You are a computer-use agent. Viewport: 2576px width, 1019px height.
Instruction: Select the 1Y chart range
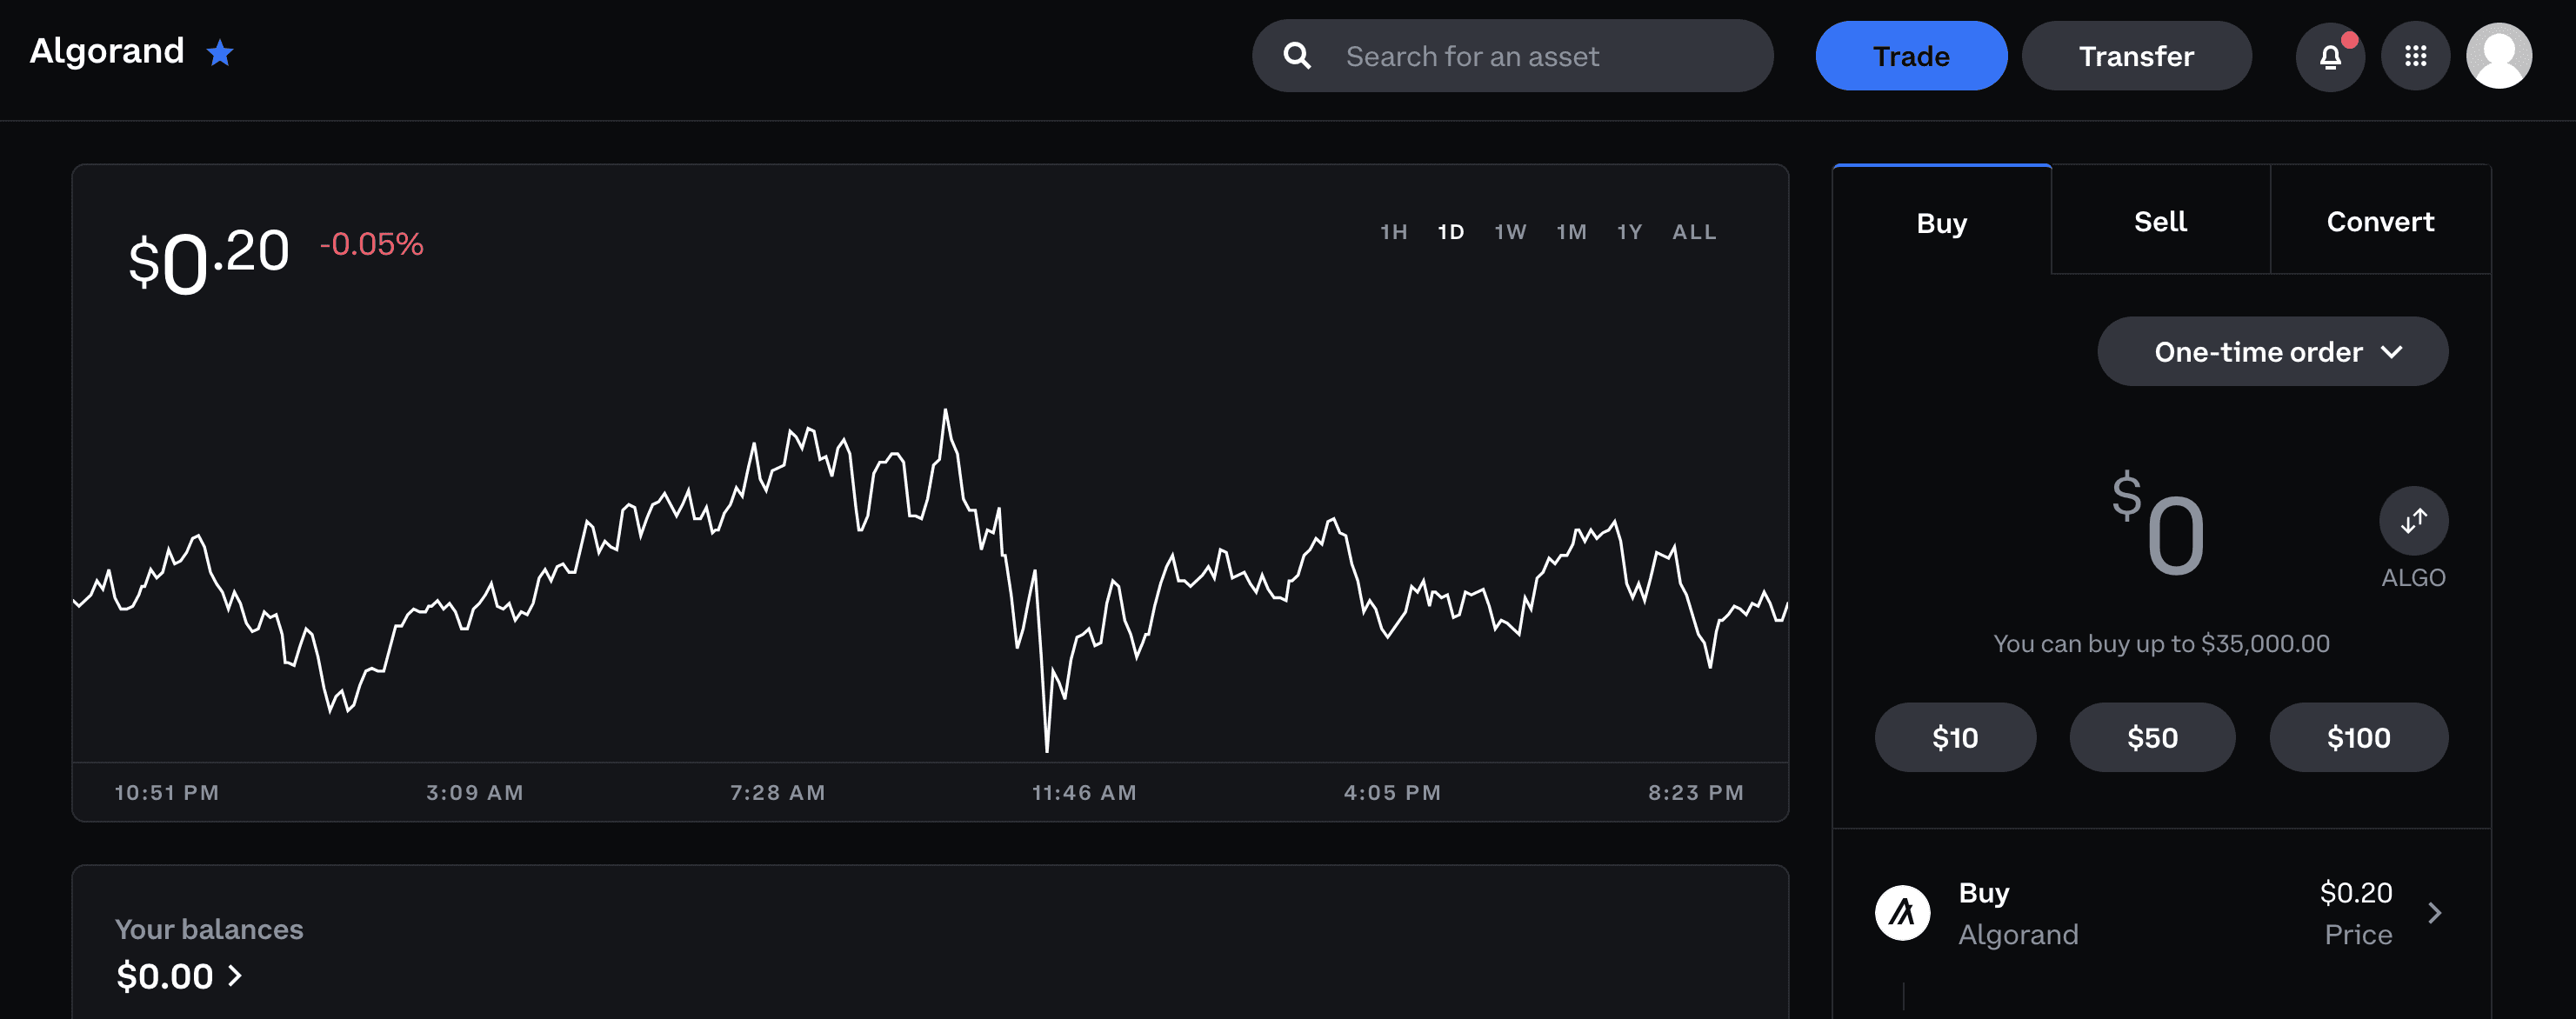coord(1630,232)
